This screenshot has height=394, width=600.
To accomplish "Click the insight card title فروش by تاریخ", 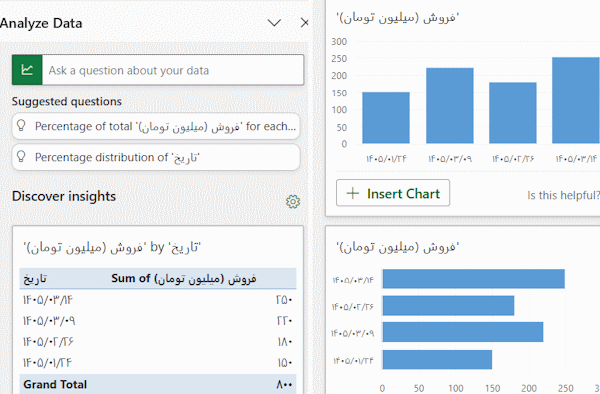I will click(x=112, y=247).
